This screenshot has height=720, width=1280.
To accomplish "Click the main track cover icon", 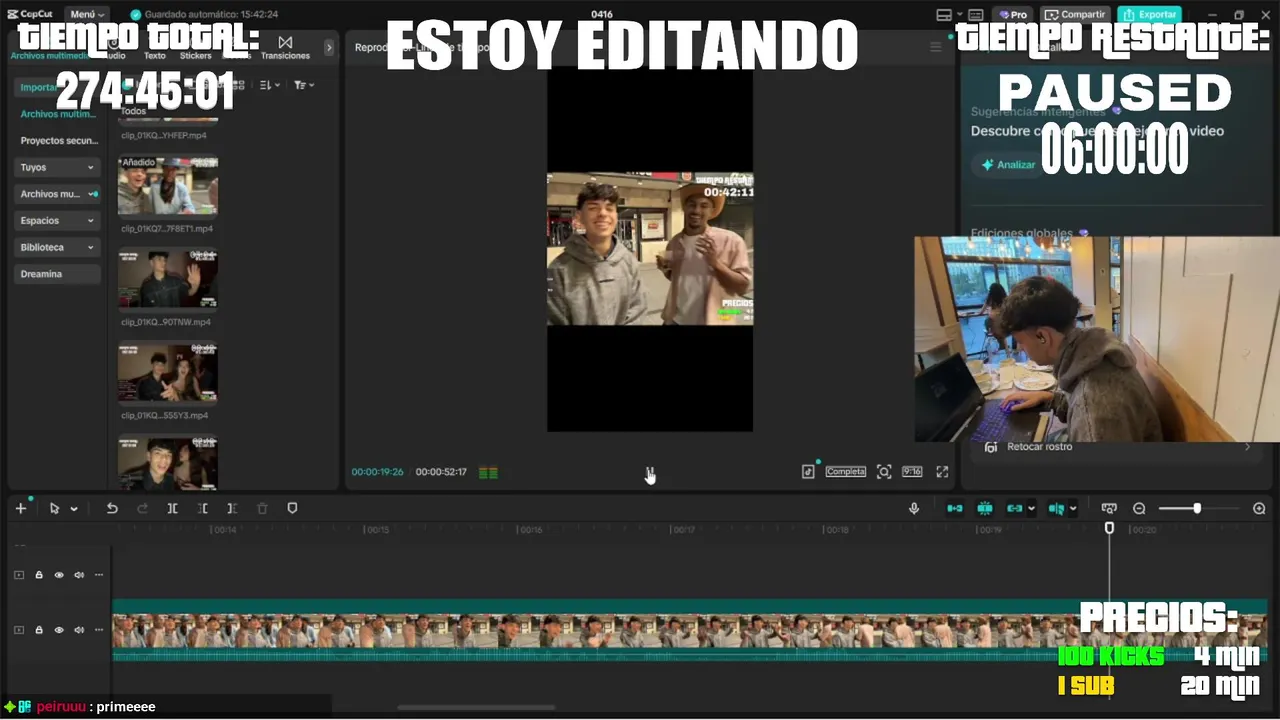I will click(18, 630).
